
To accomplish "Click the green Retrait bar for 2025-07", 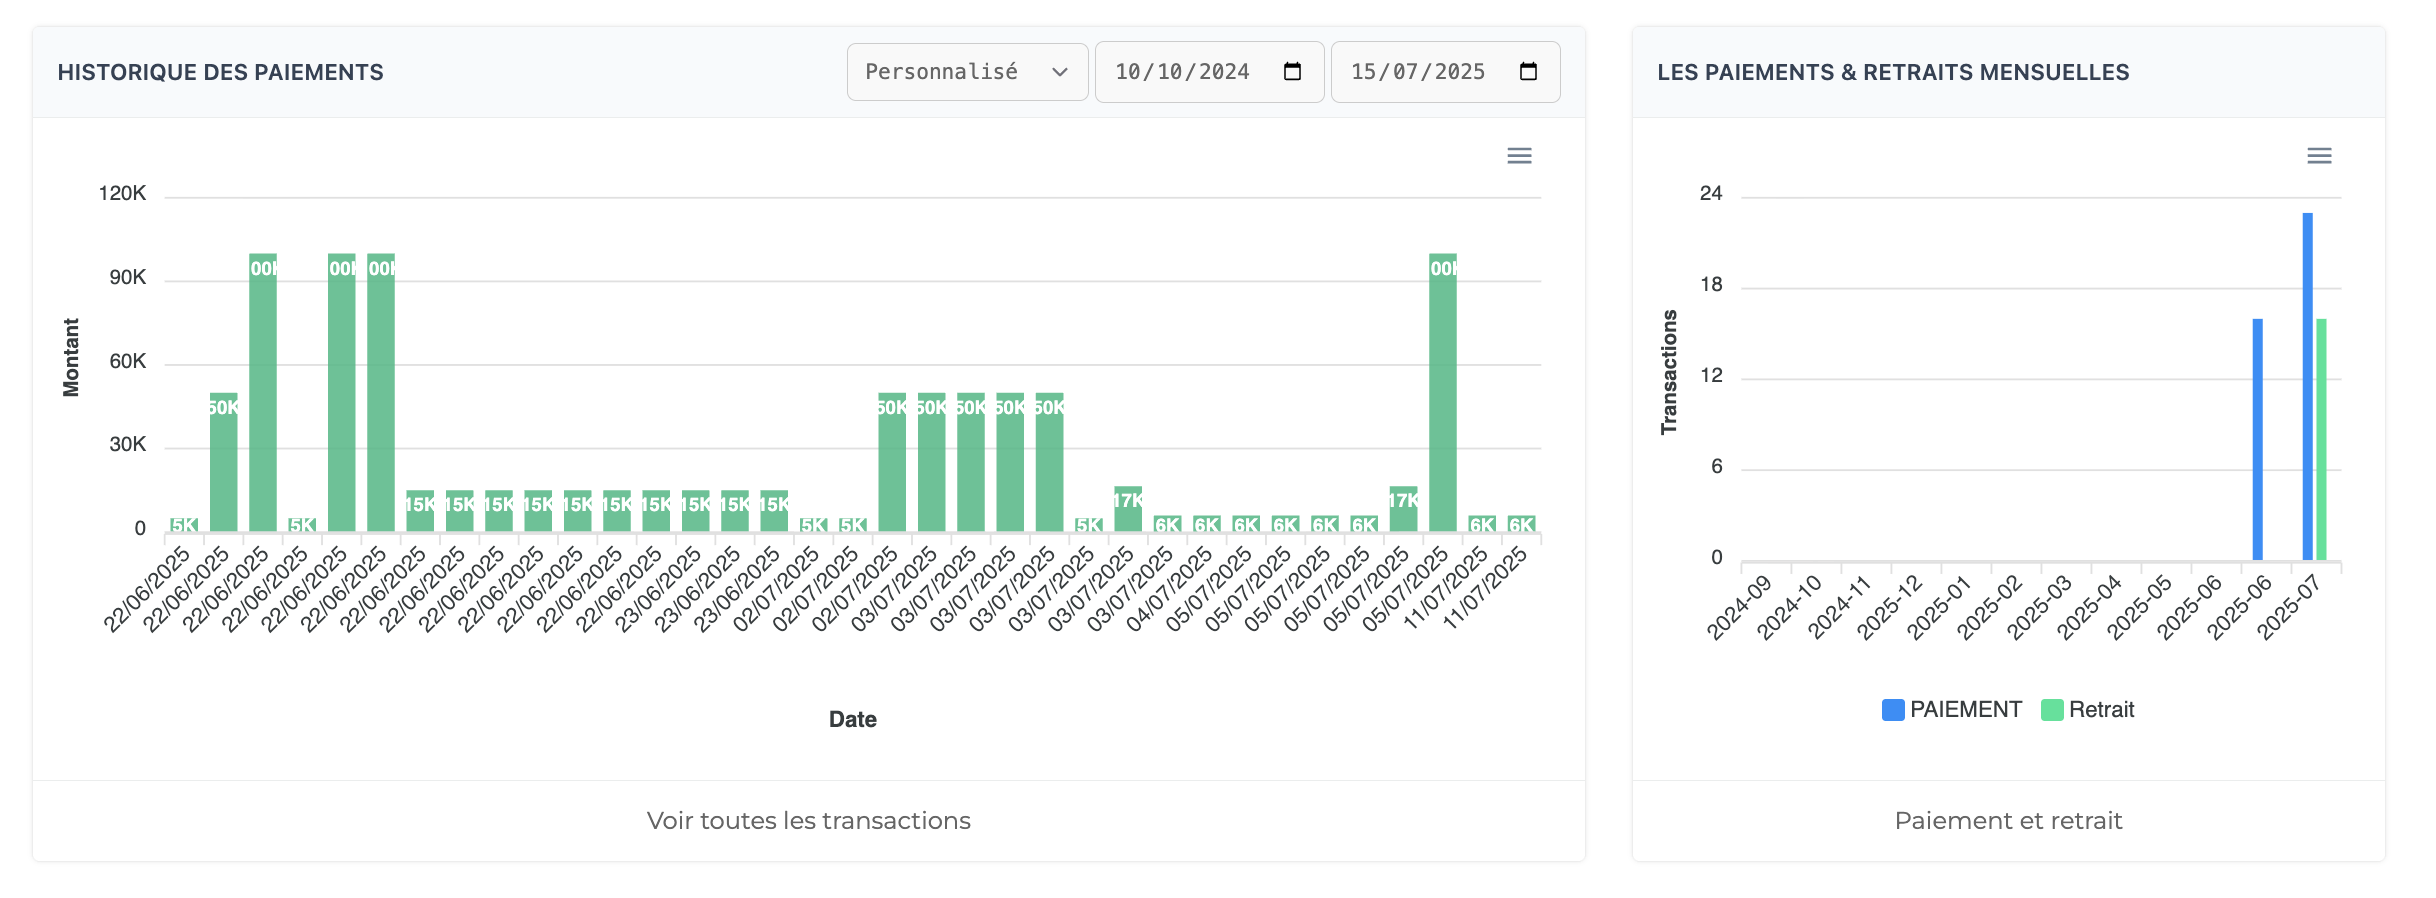I will pyautogui.click(x=2321, y=440).
